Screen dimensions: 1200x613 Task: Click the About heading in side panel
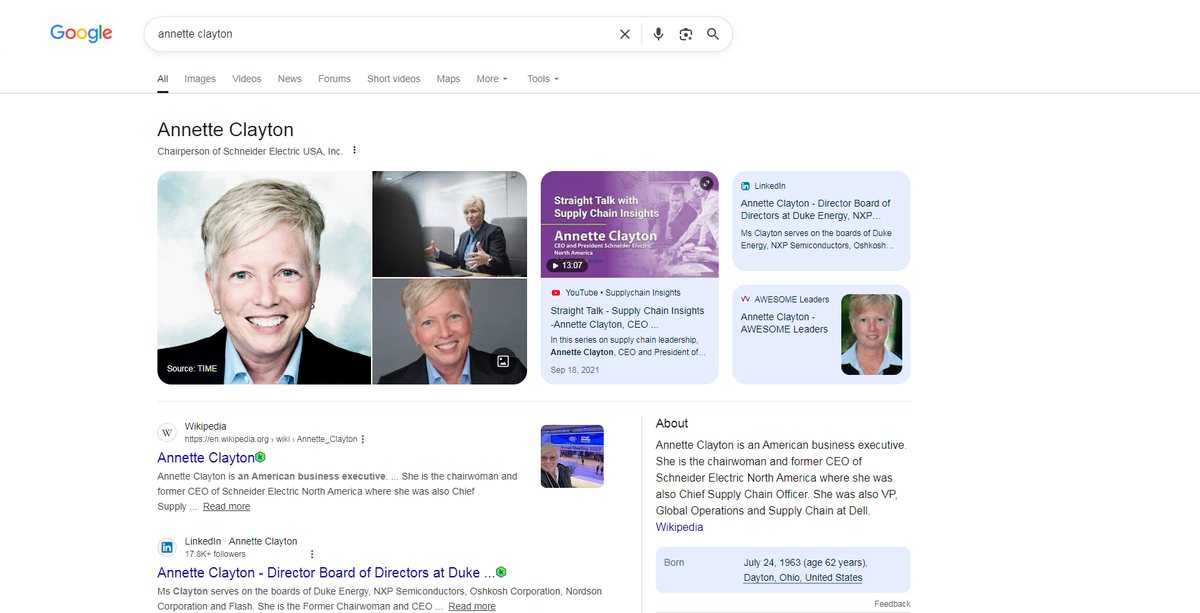pos(672,423)
